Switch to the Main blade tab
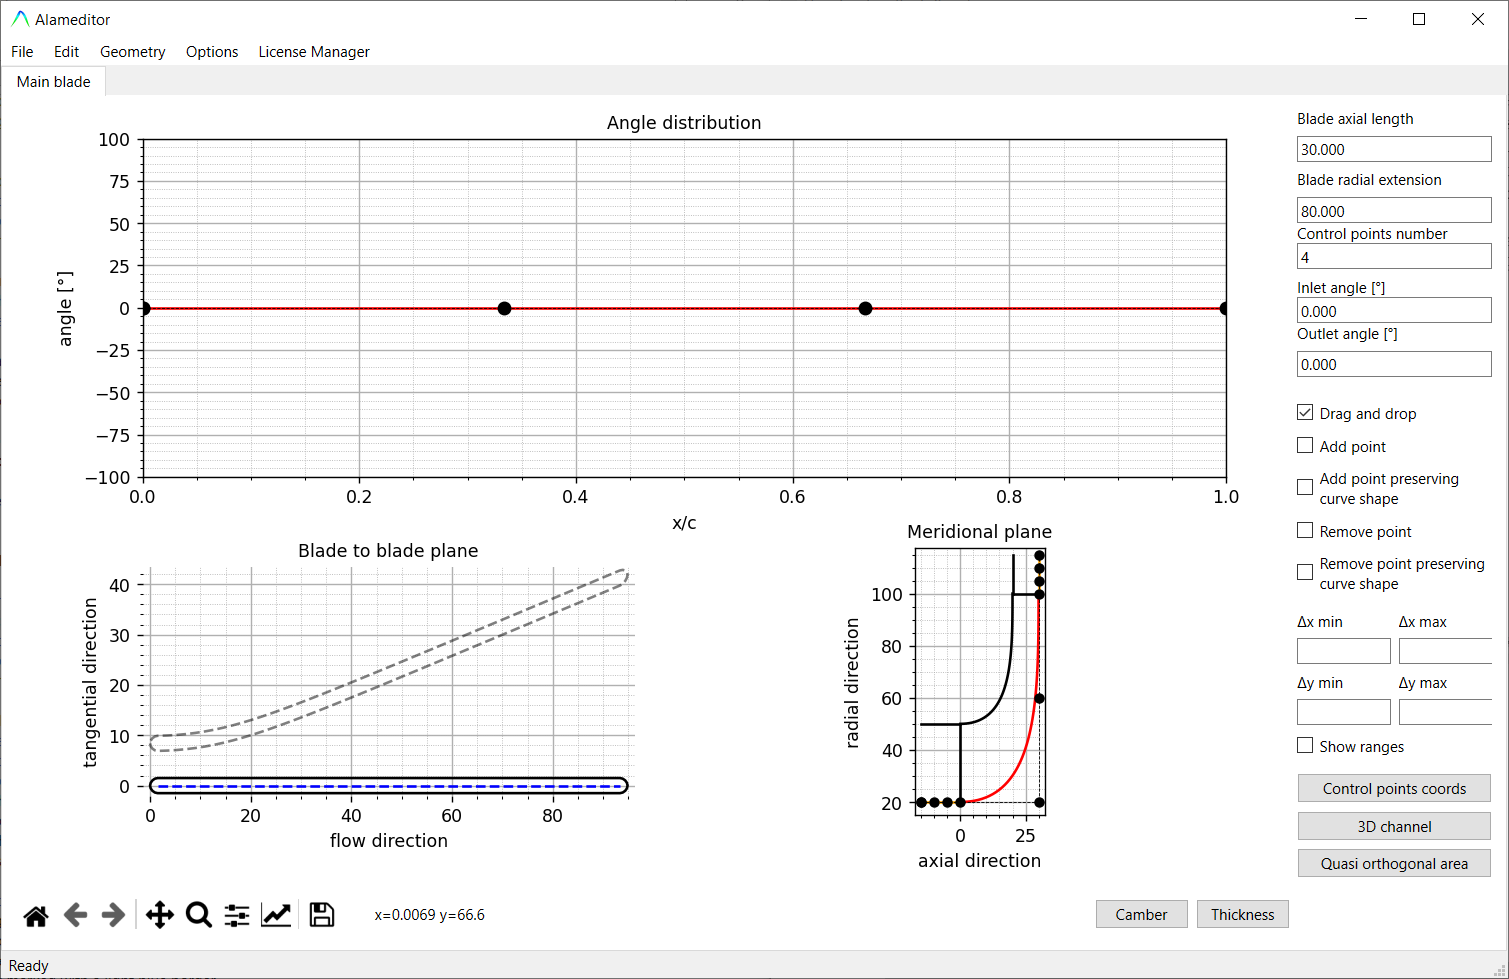The image size is (1509, 979). tap(54, 82)
